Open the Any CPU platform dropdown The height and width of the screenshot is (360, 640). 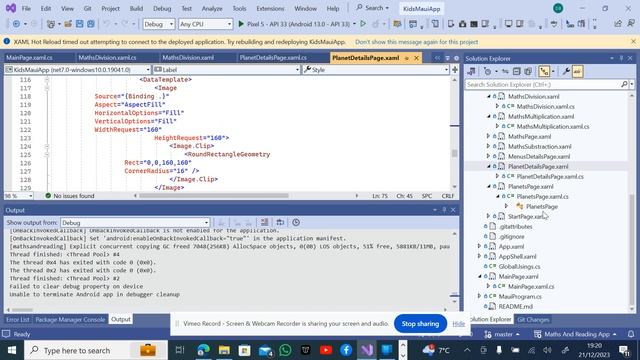click(205, 24)
